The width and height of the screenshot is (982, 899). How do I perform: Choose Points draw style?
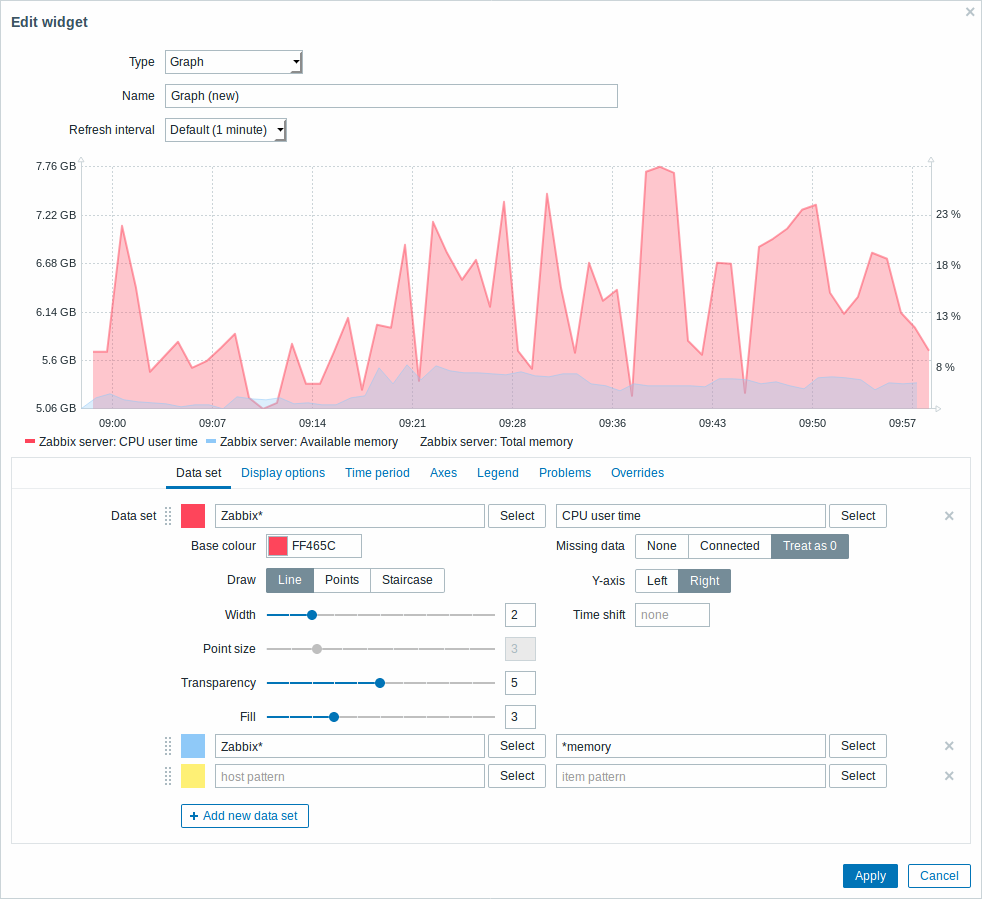tap(342, 580)
